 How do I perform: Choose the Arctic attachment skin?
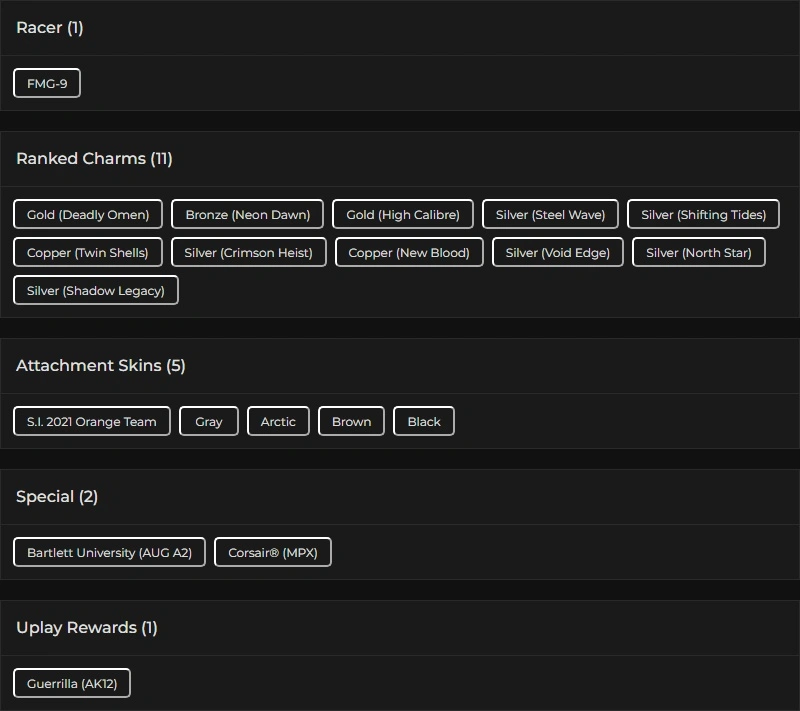tap(278, 422)
